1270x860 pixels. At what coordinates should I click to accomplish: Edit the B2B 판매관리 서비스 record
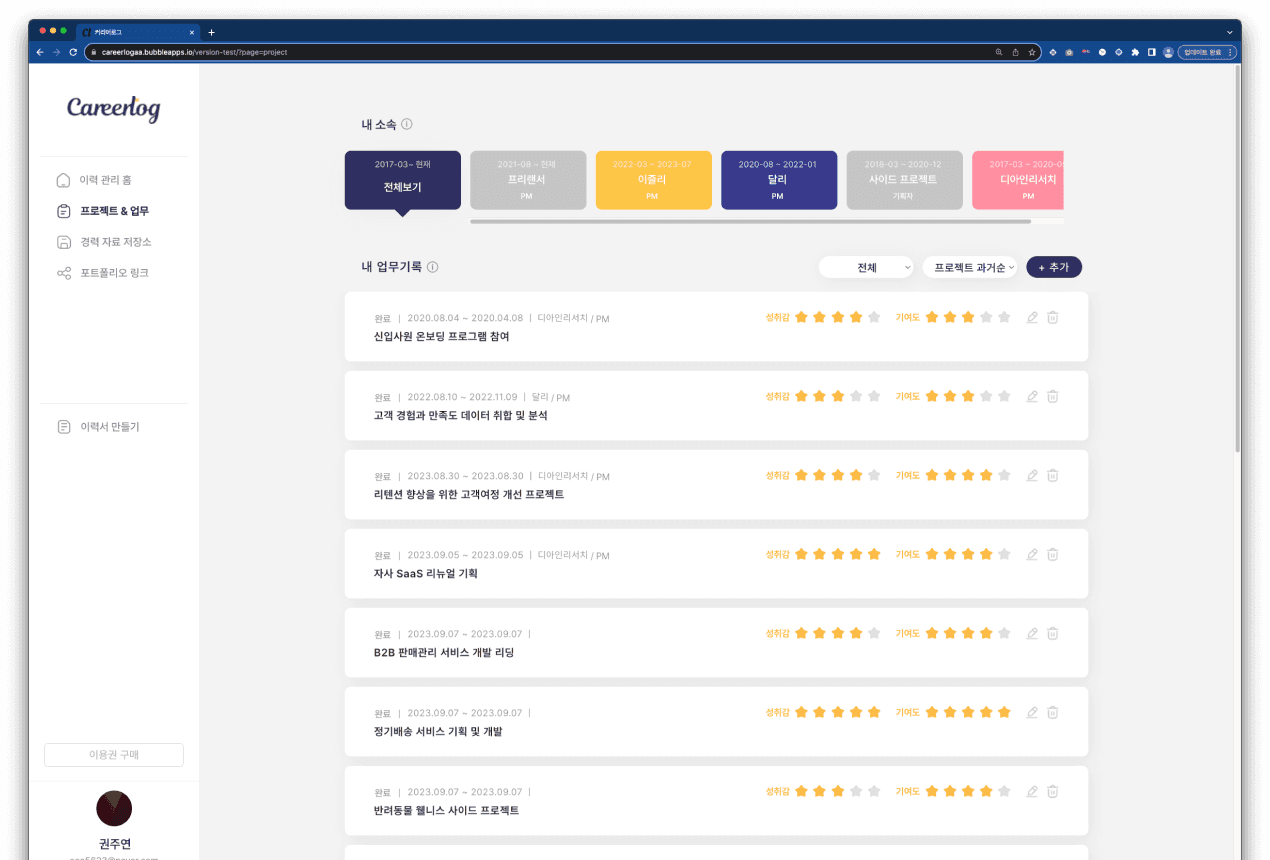click(1032, 633)
